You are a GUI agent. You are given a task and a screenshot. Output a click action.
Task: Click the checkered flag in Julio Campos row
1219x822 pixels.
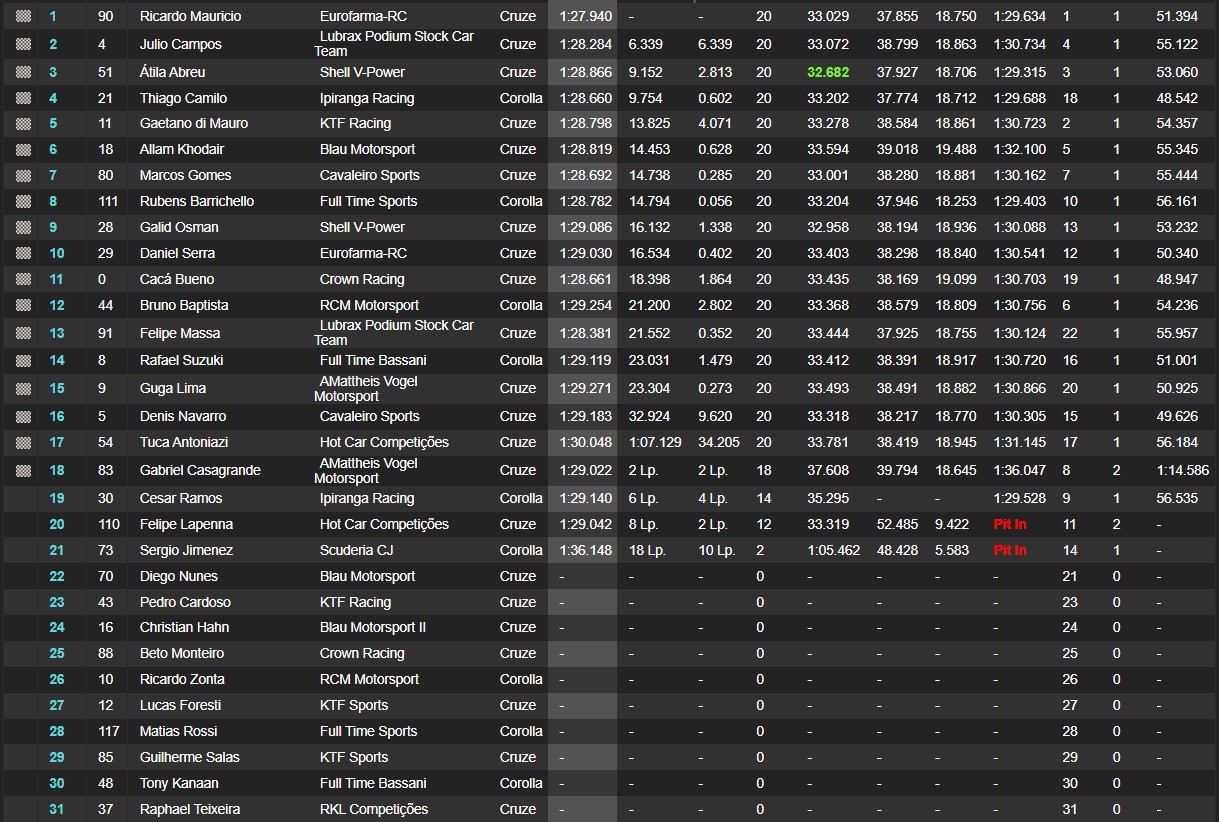(x=24, y=44)
